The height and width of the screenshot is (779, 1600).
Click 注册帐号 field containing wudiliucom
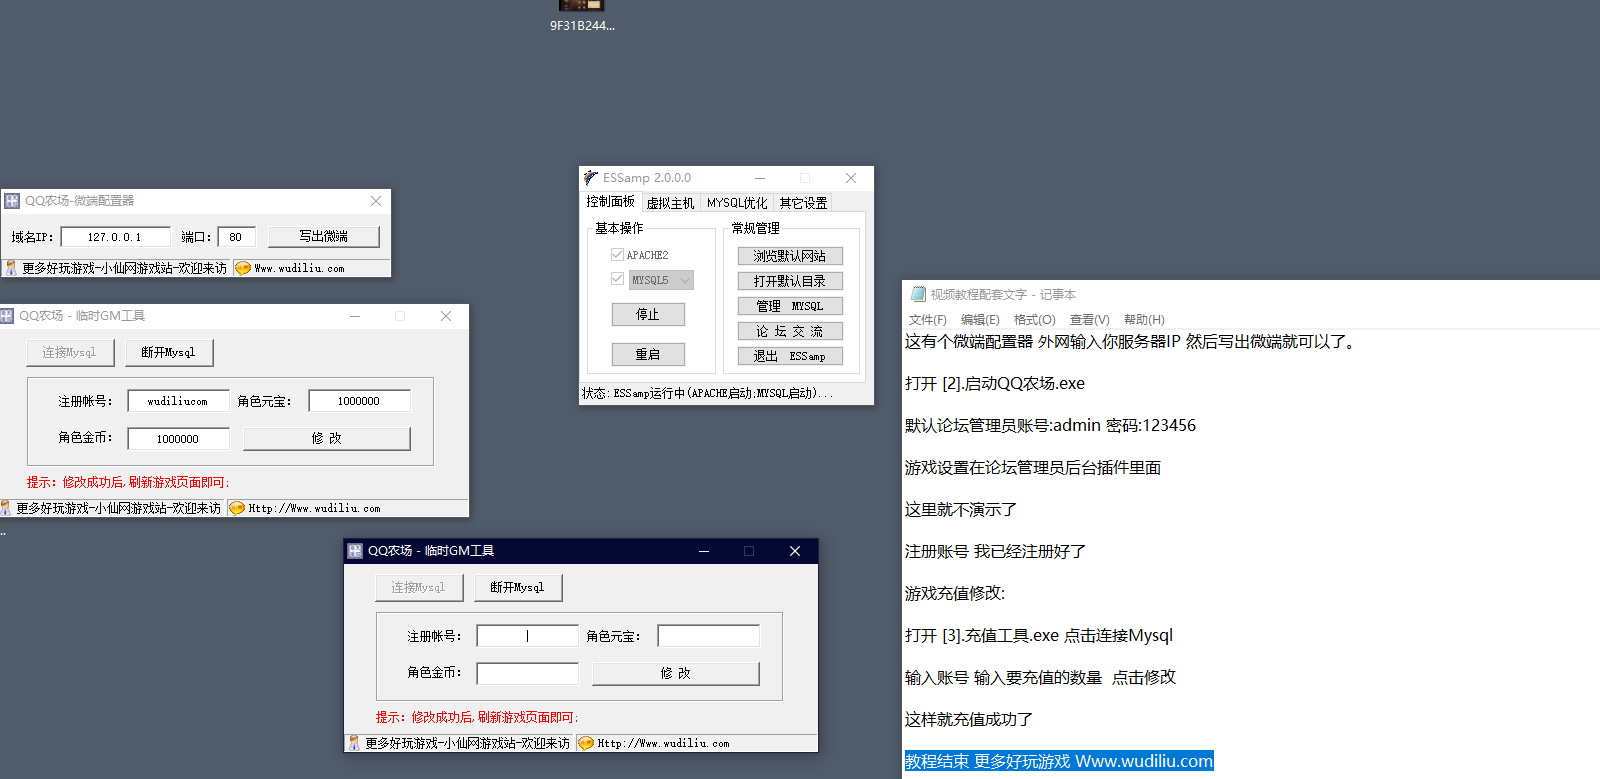[x=178, y=401]
